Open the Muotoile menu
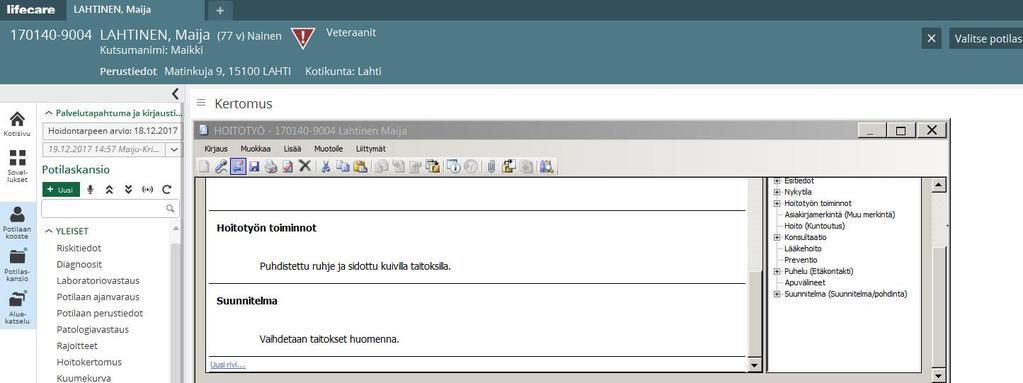 tap(328, 148)
